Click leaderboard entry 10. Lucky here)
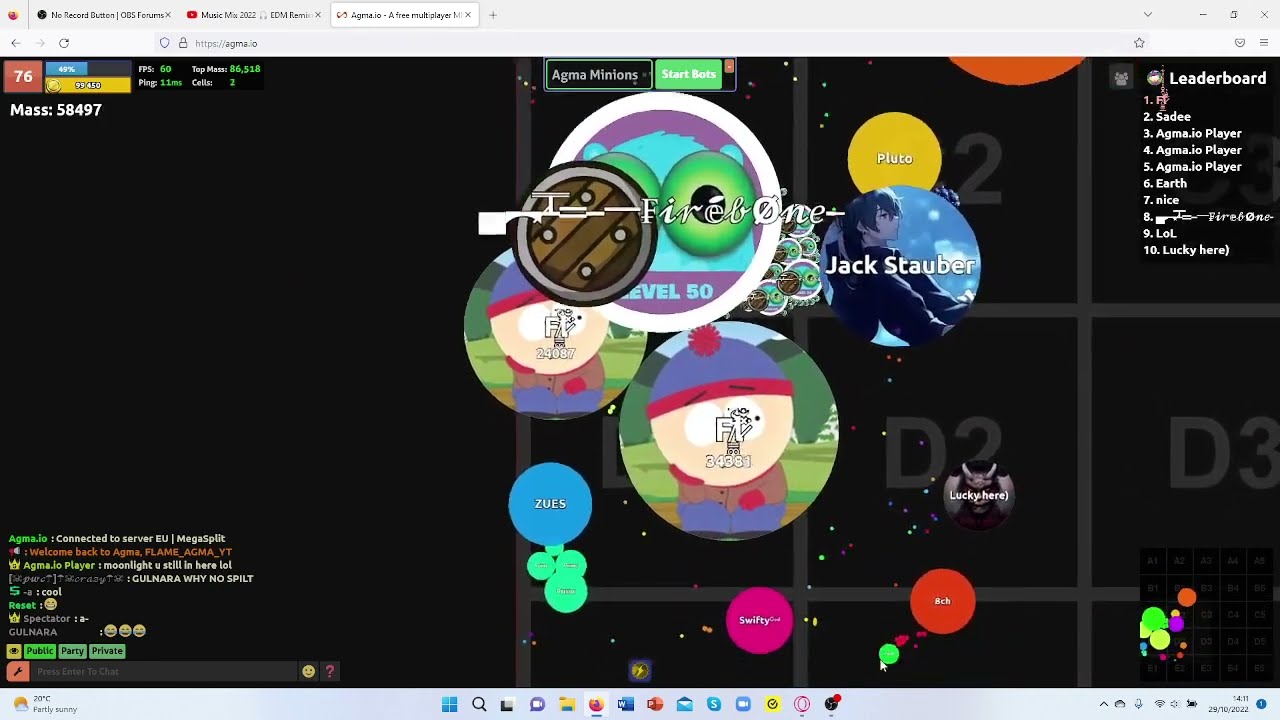 click(1186, 250)
